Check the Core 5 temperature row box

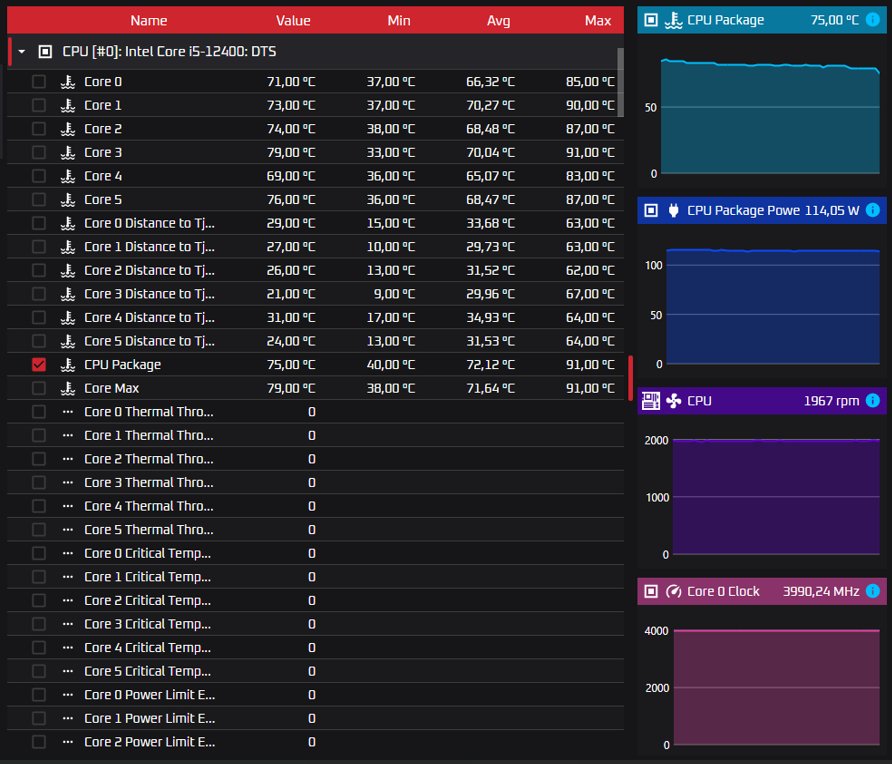pos(39,200)
